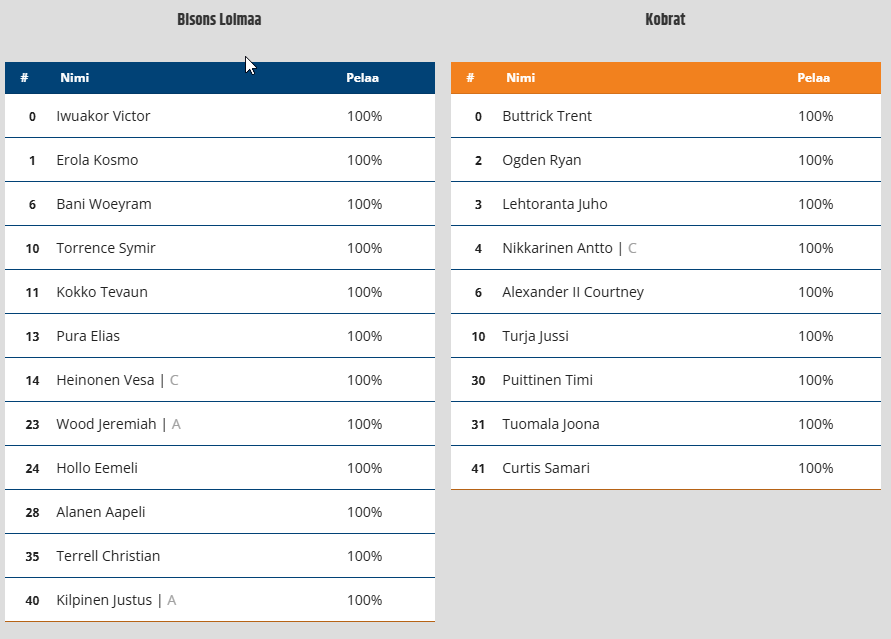Click Curtis Samari in Kobrat list
This screenshot has height=639, width=891.
click(x=546, y=468)
